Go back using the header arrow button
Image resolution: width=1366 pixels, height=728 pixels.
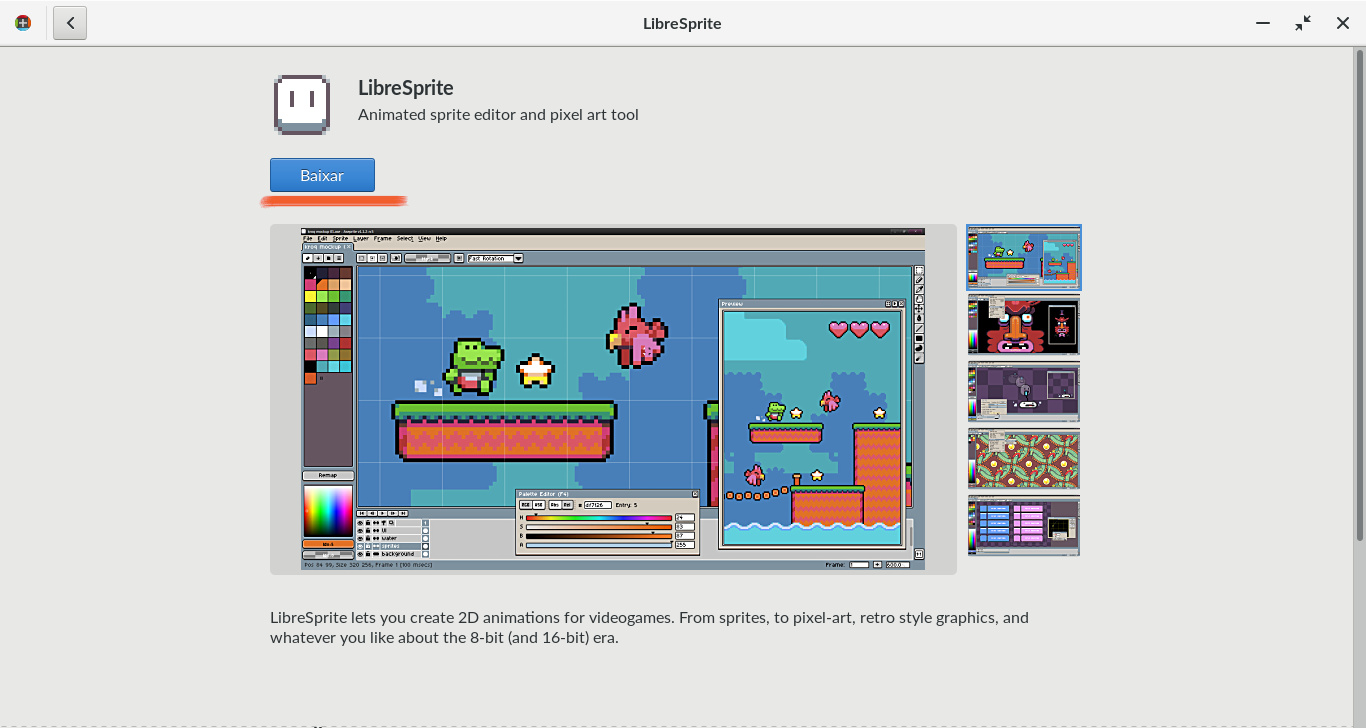point(70,22)
